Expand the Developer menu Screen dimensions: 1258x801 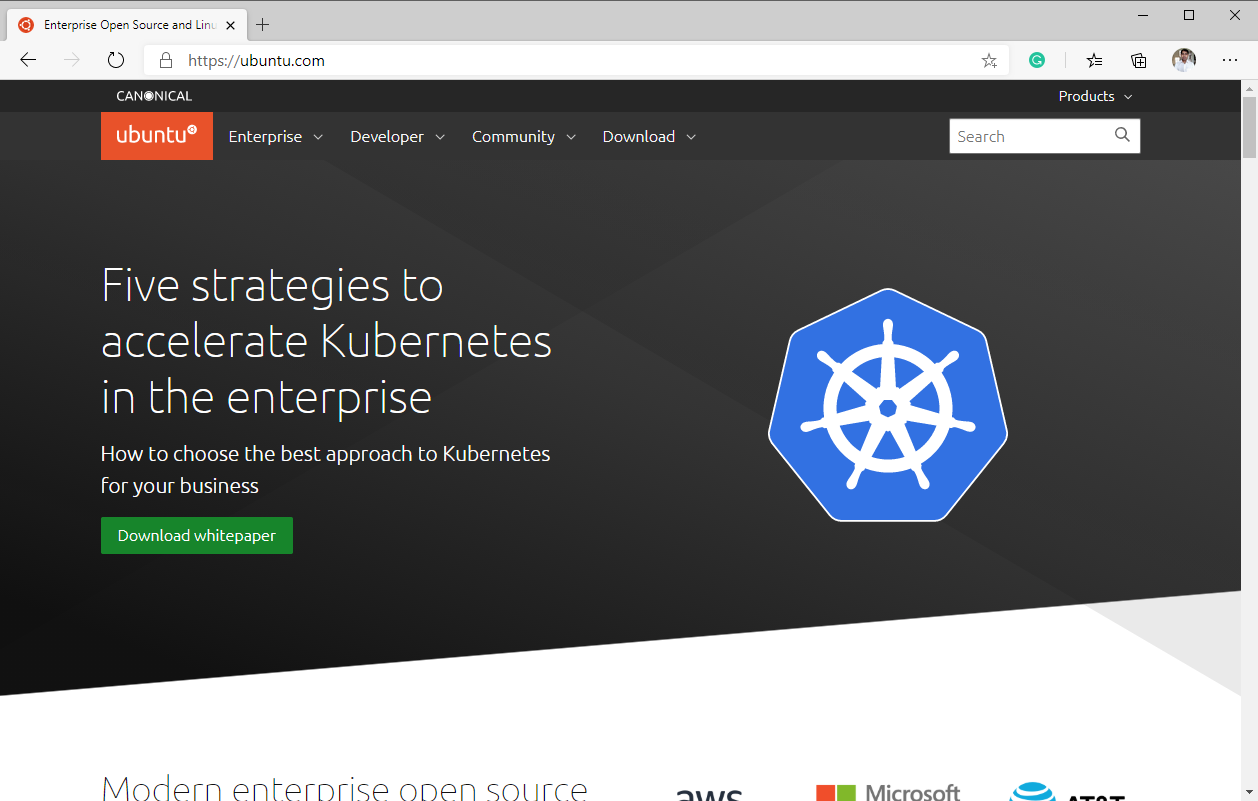click(397, 137)
